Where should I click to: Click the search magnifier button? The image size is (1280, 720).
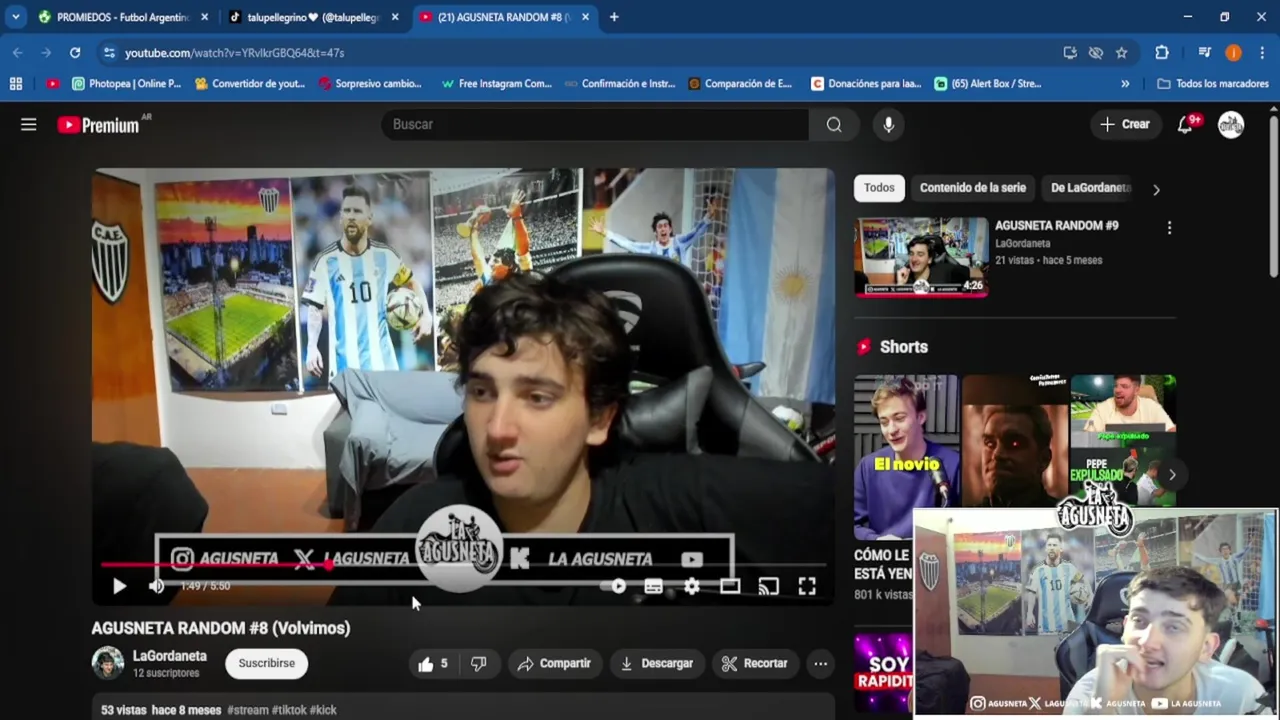tap(834, 124)
